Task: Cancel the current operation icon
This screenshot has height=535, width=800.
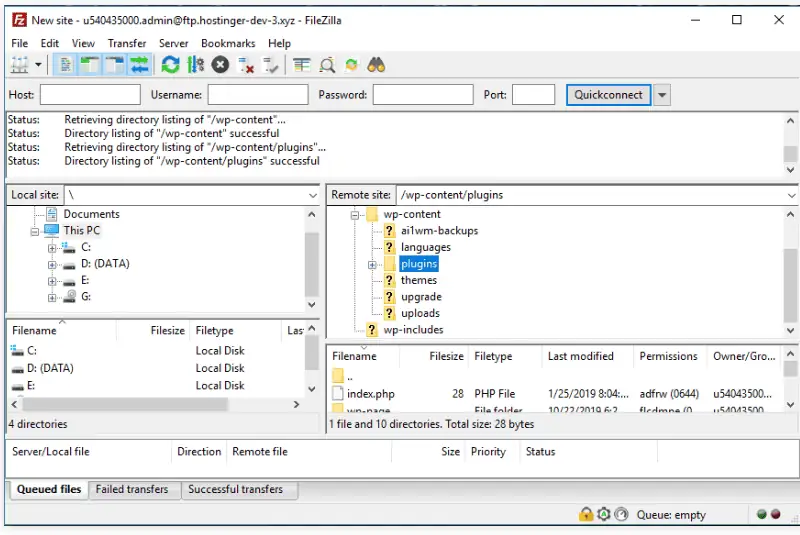Action: (220, 65)
